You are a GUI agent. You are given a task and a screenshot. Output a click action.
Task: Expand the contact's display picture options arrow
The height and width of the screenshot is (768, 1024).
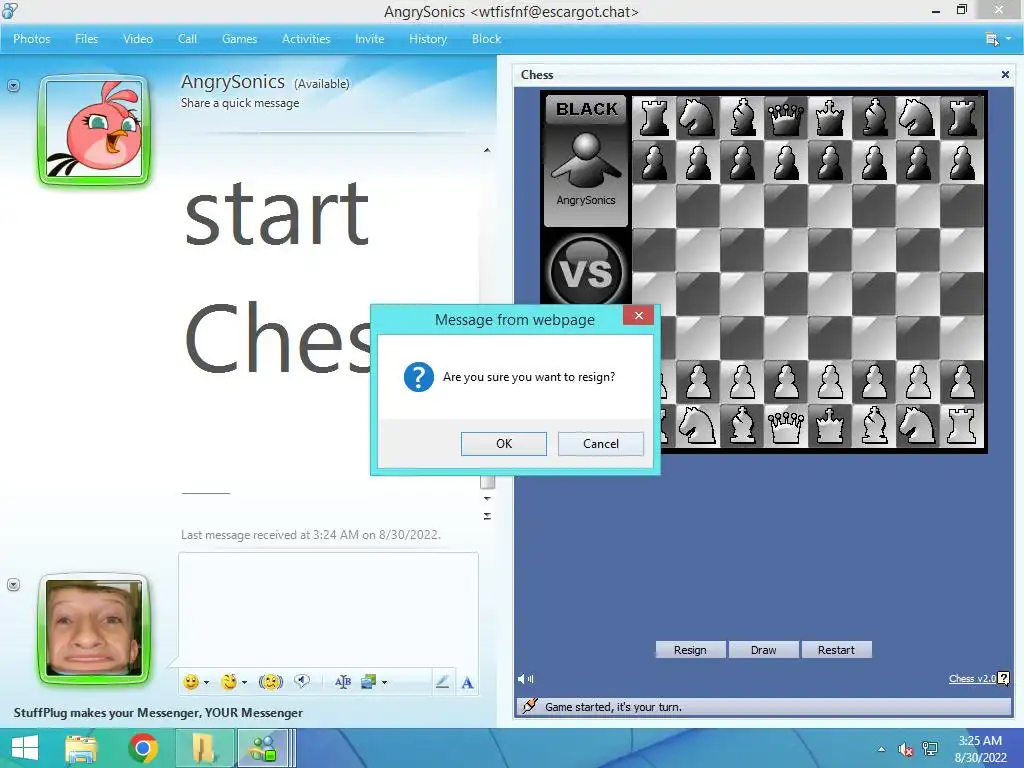pos(13,86)
